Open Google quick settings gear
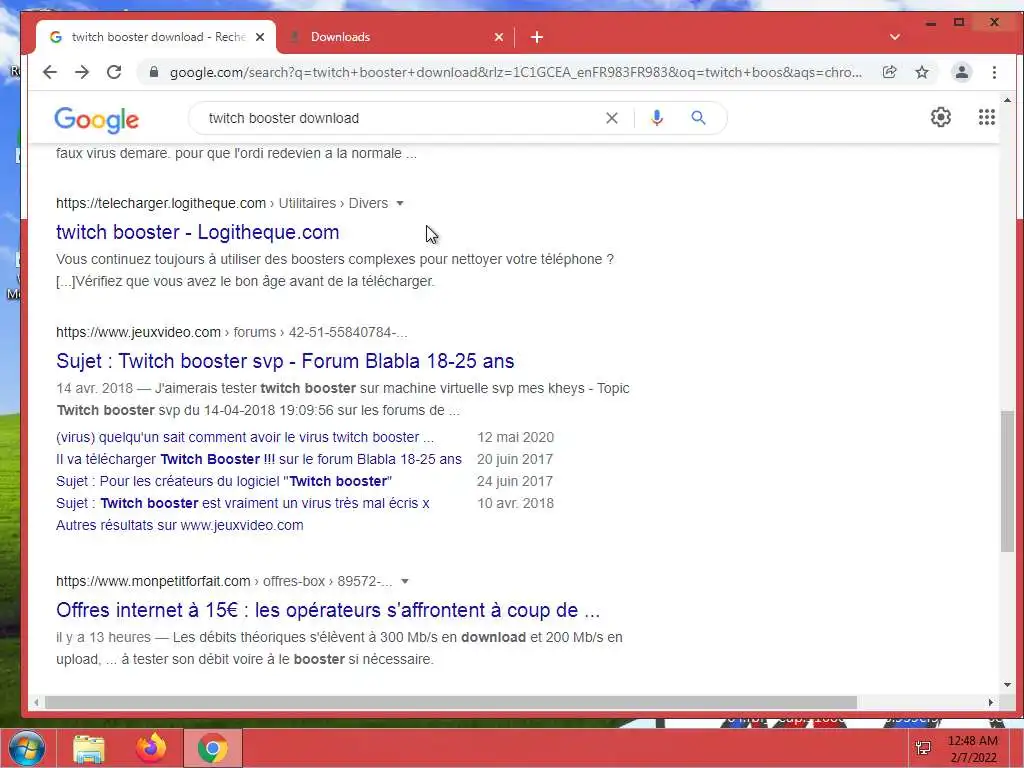1024x768 pixels. (x=940, y=118)
